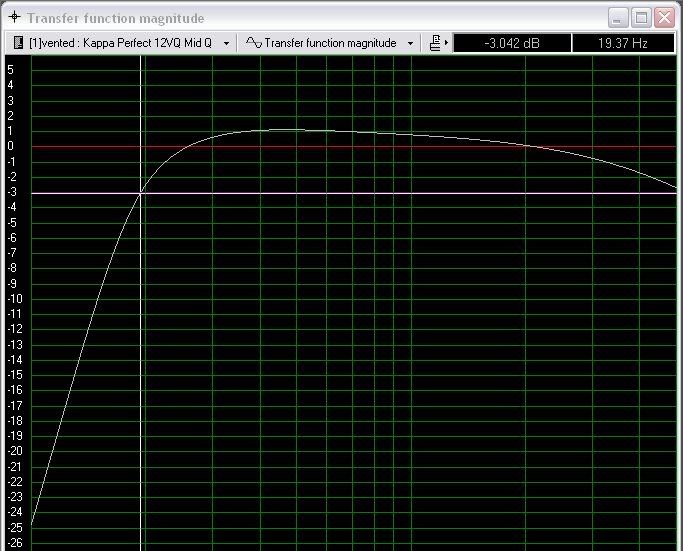Click the 19.37 Hz readout field
The image size is (683, 551).
(623, 43)
